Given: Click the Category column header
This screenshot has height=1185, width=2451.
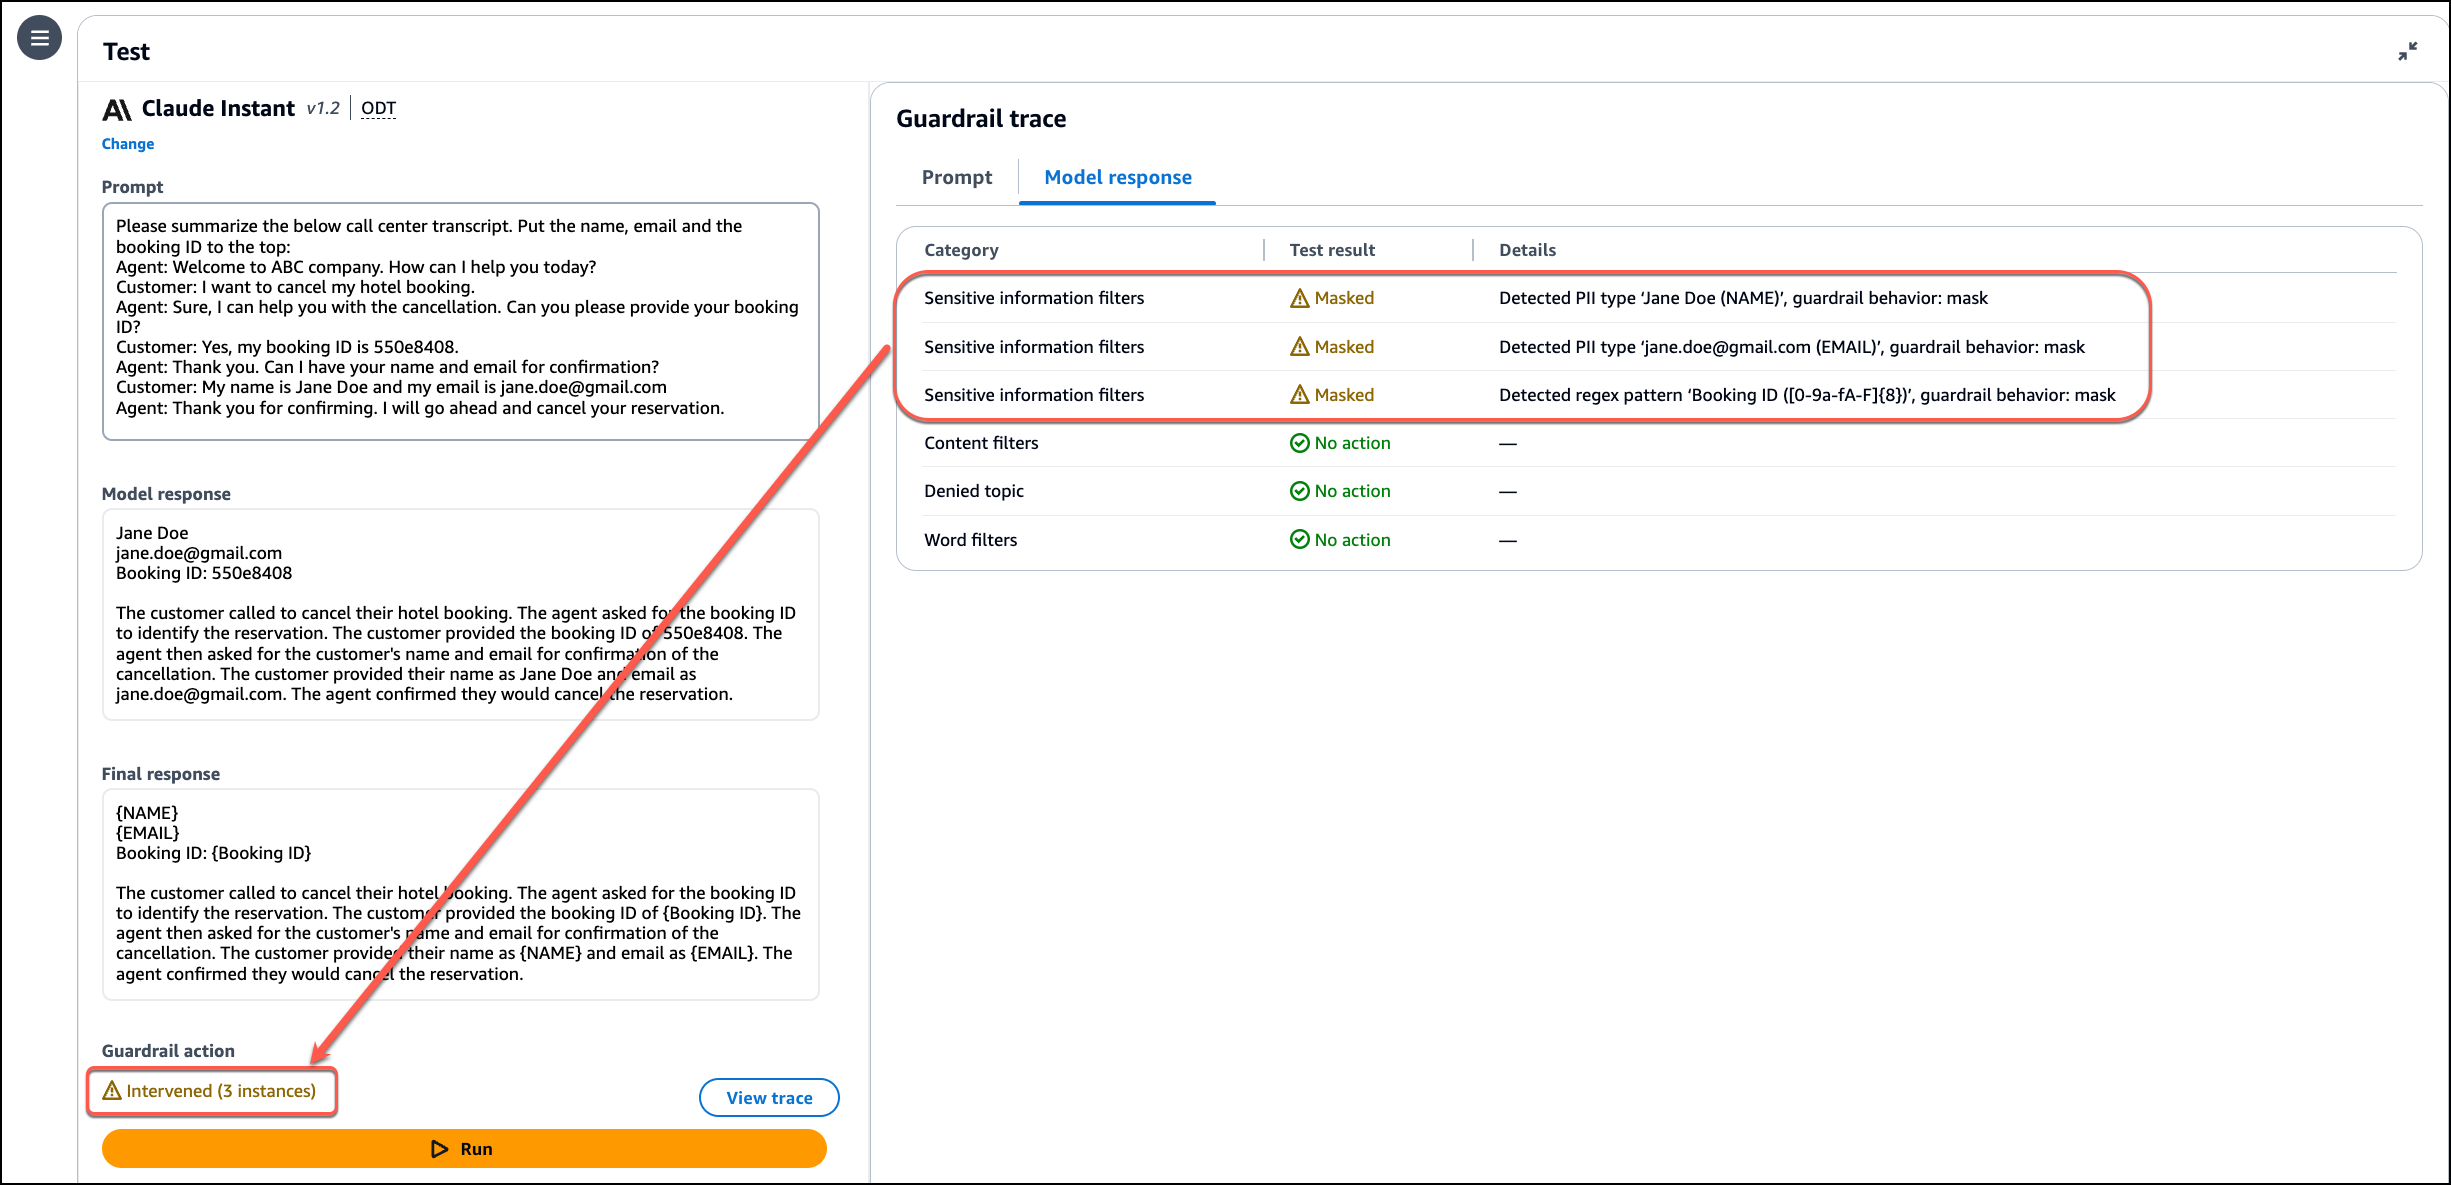Looking at the screenshot, I should coord(961,250).
